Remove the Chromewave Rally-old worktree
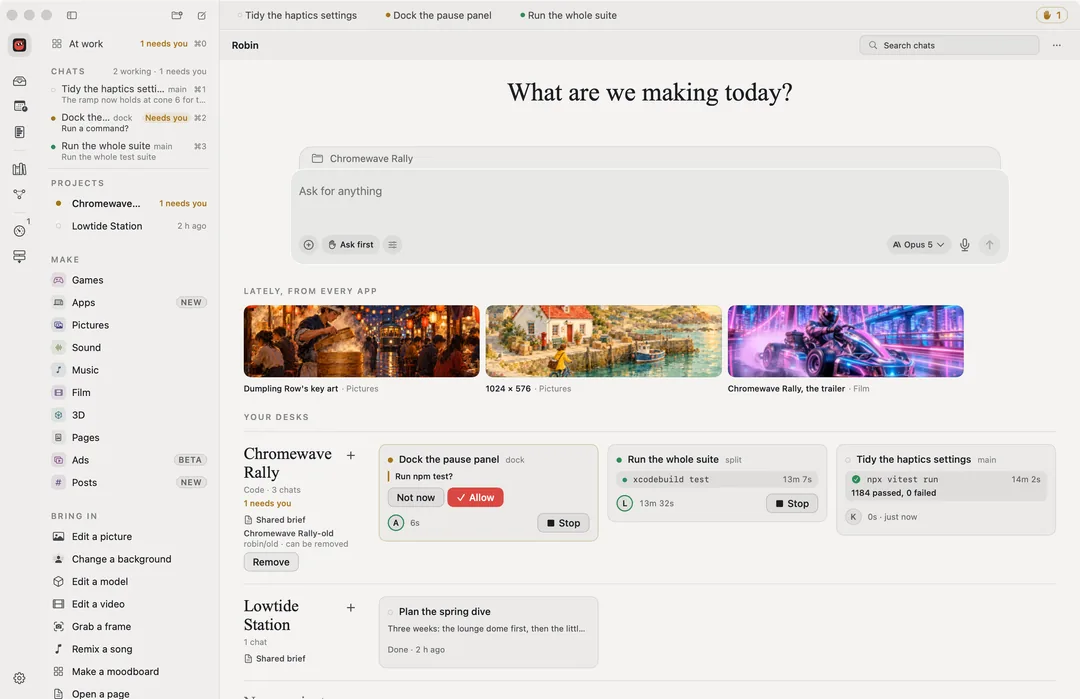The height and width of the screenshot is (699, 1080). 271,562
